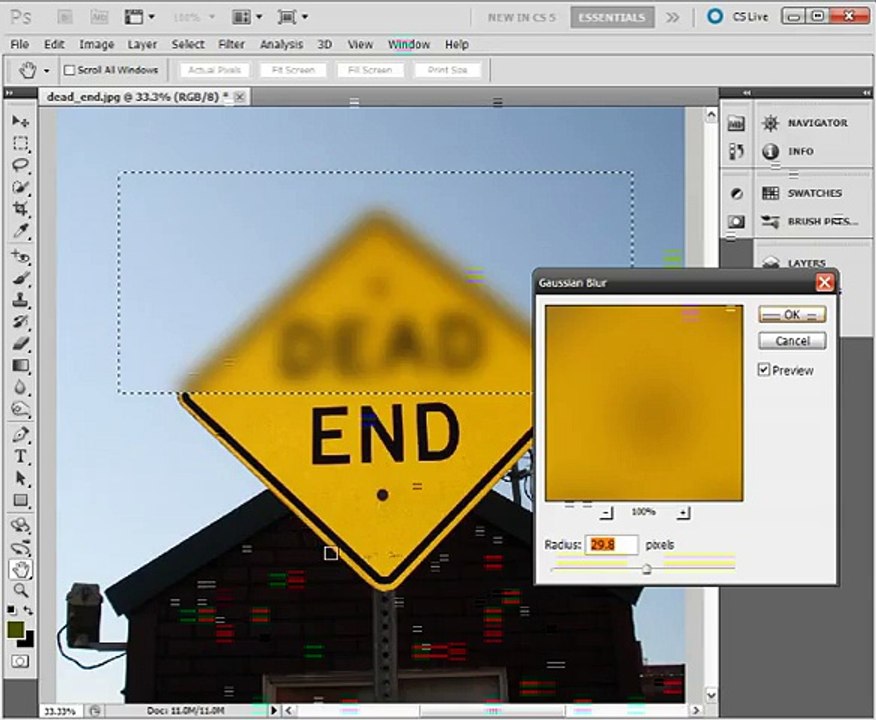Image resolution: width=876 pixels, height=720 pixels.
Task: Select the Lasso tool
Action: 21,165
